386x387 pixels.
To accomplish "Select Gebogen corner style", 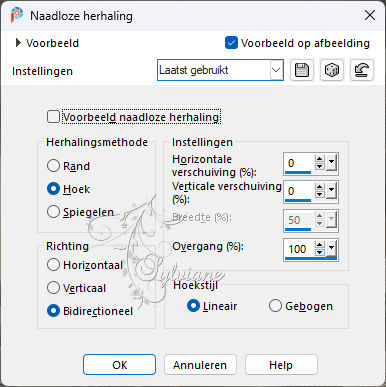I will 275,306.
